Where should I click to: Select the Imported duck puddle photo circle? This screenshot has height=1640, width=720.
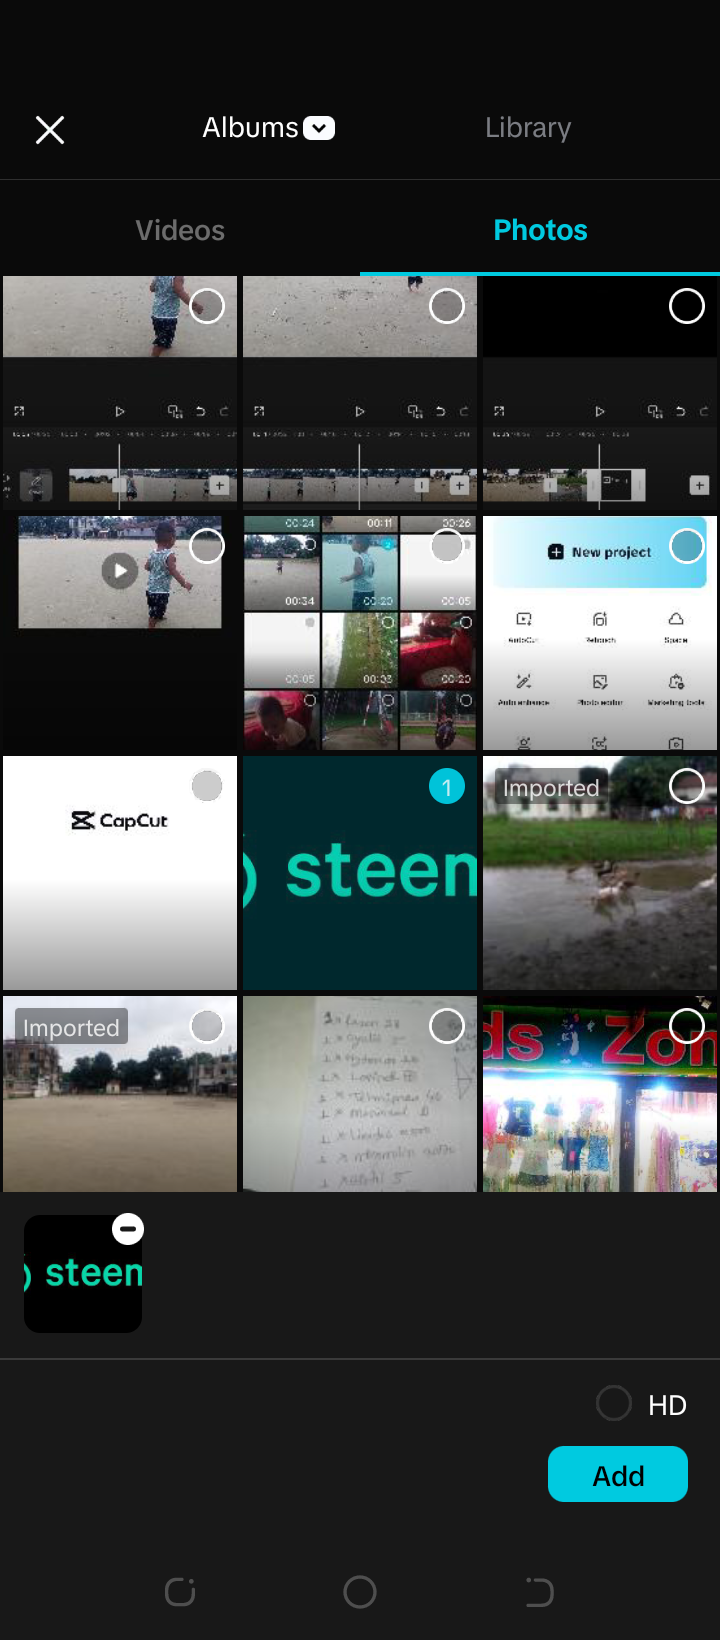point(687,786)
